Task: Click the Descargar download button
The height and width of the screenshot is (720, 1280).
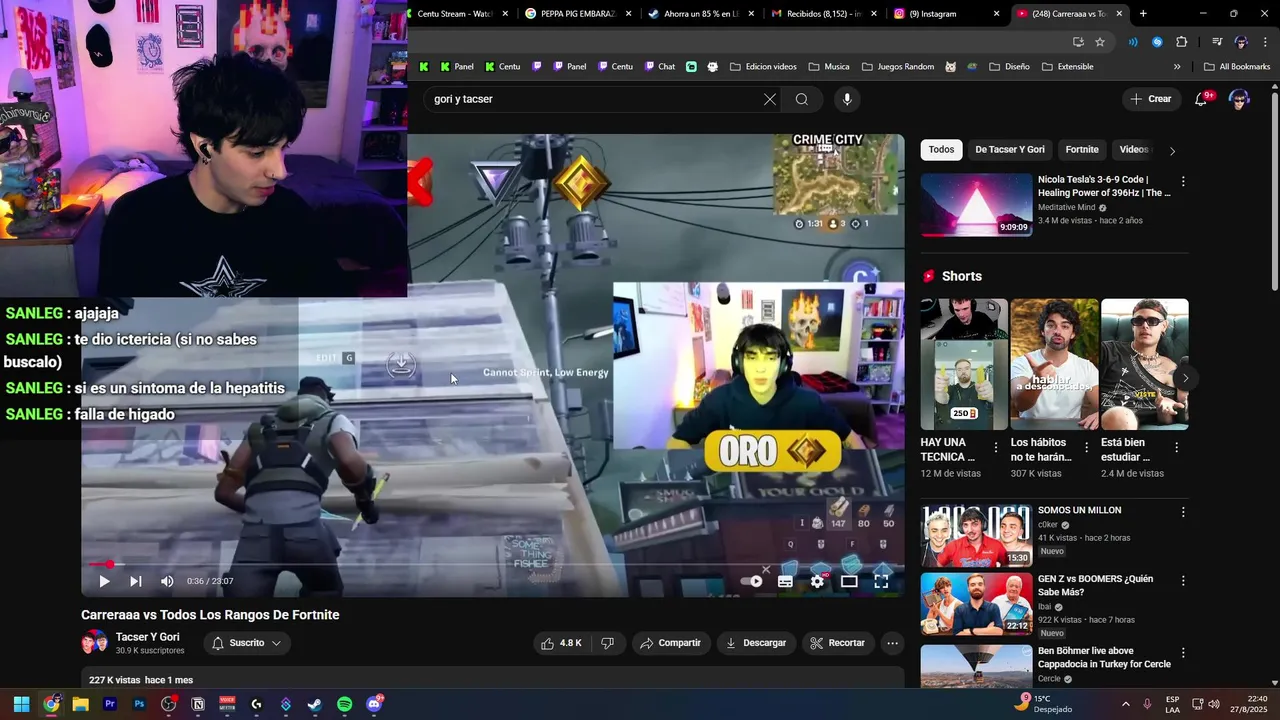Action: coord(757,643)
